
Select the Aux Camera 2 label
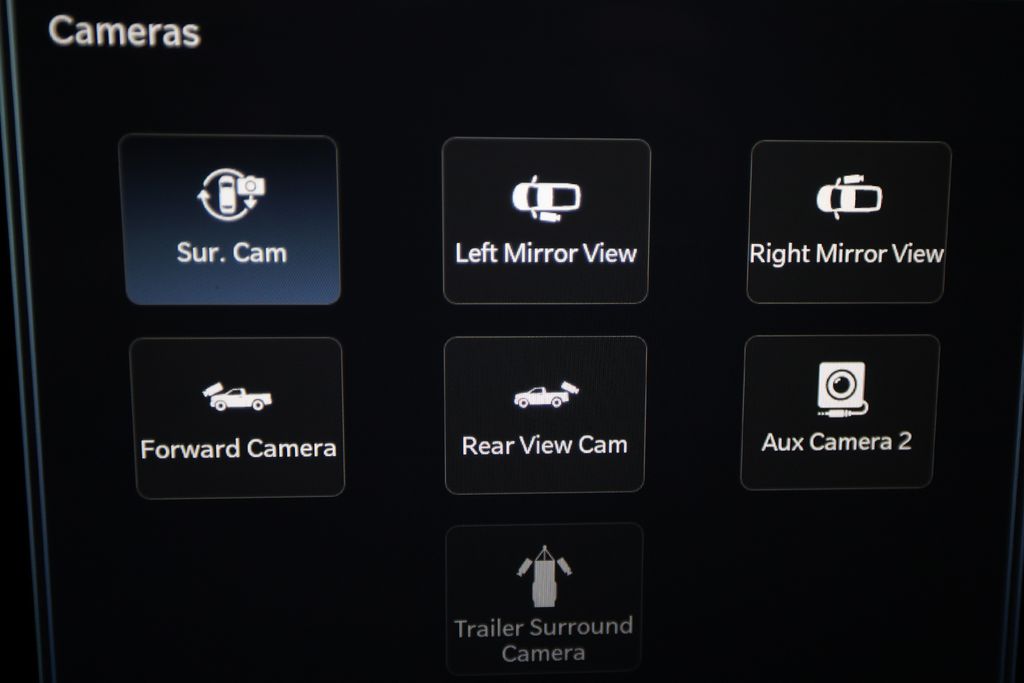(x=837, y=442)
